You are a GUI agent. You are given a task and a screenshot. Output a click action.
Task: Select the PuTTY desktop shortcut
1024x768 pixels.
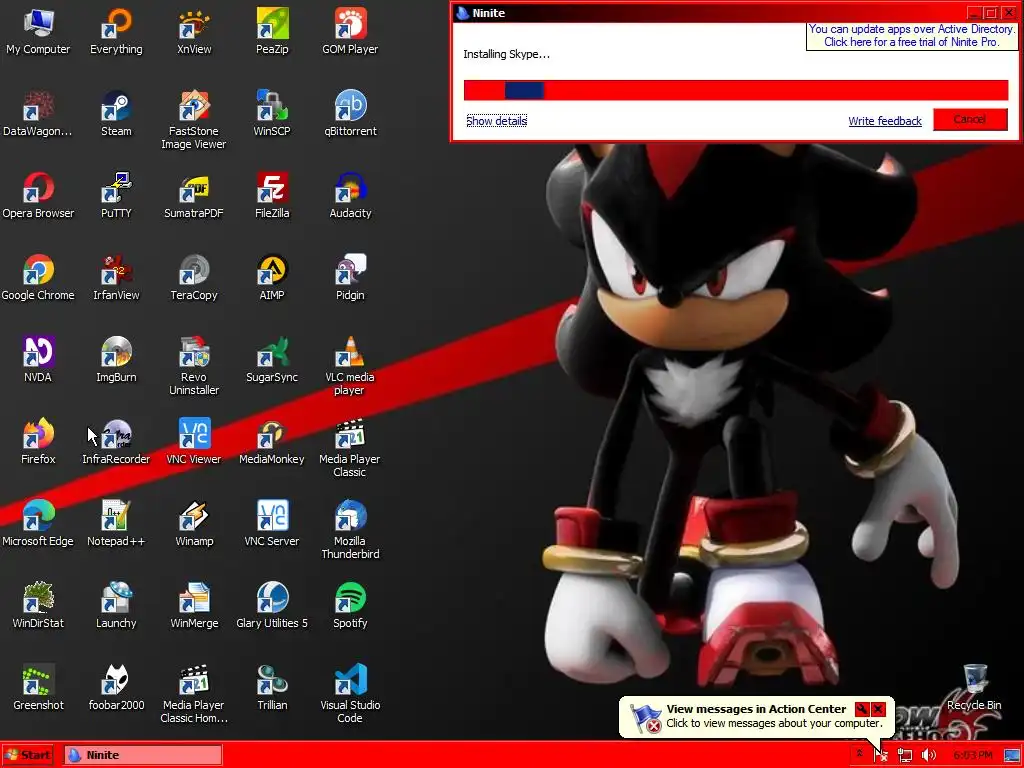pos(116,195)
